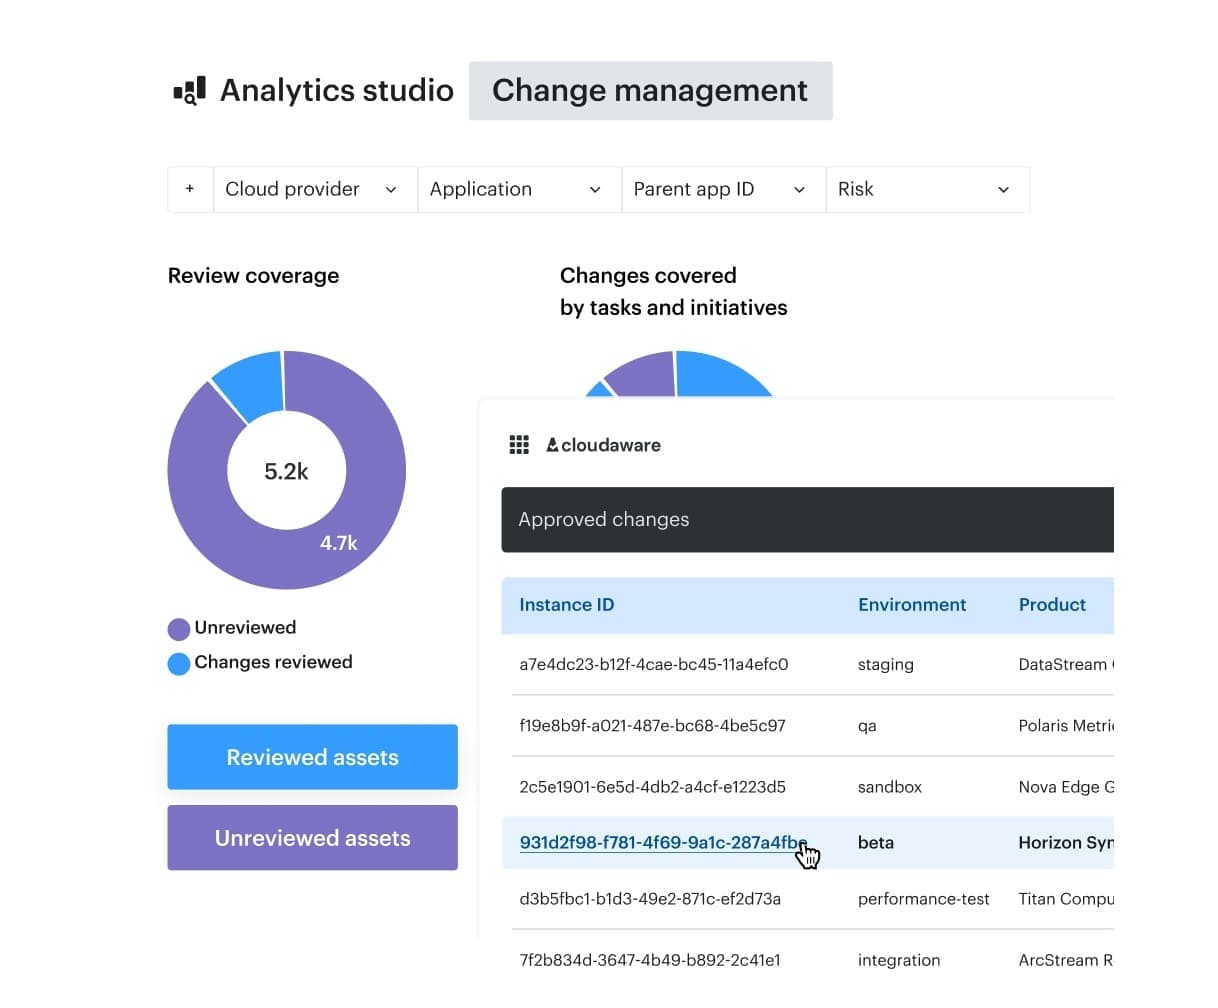Click the Product column header

pyautogui.click(x=1051, y=605)
